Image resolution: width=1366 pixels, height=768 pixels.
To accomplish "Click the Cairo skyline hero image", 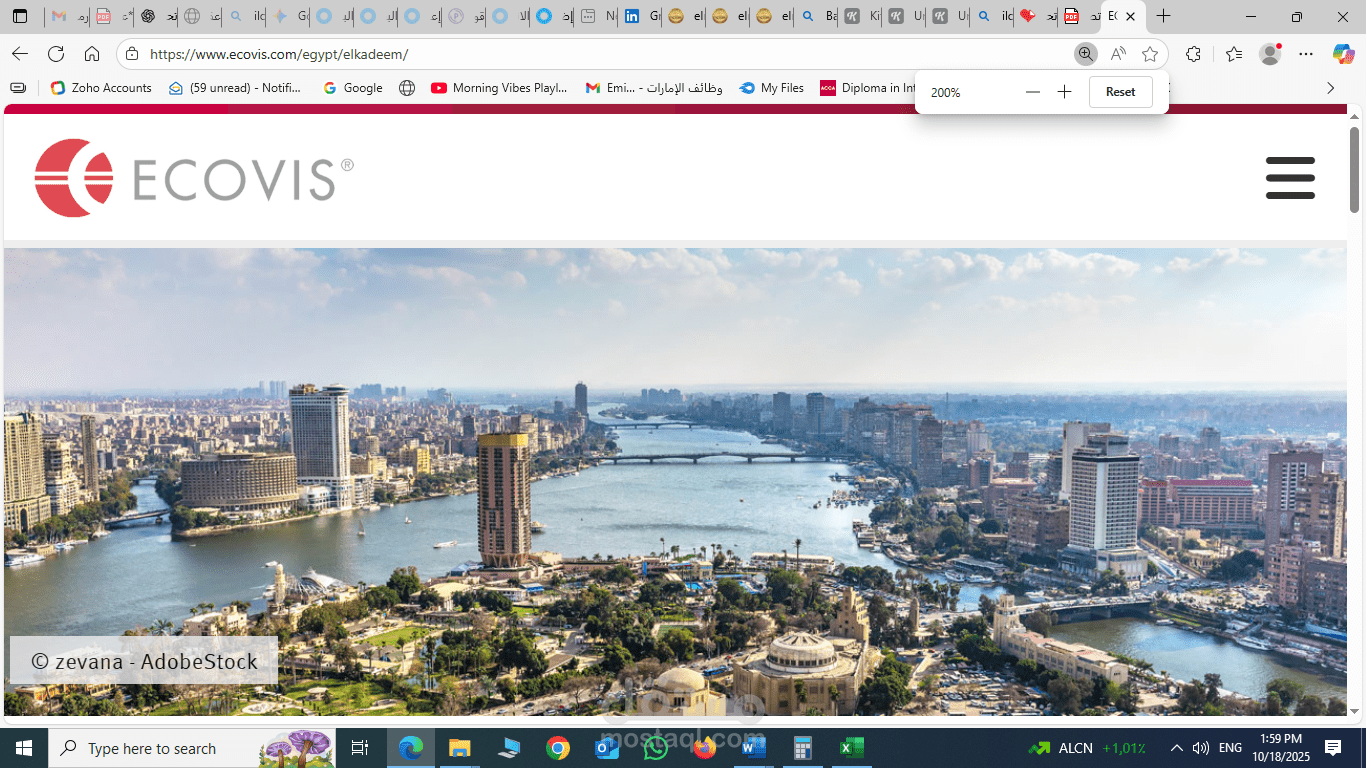I will click(675, 482).
